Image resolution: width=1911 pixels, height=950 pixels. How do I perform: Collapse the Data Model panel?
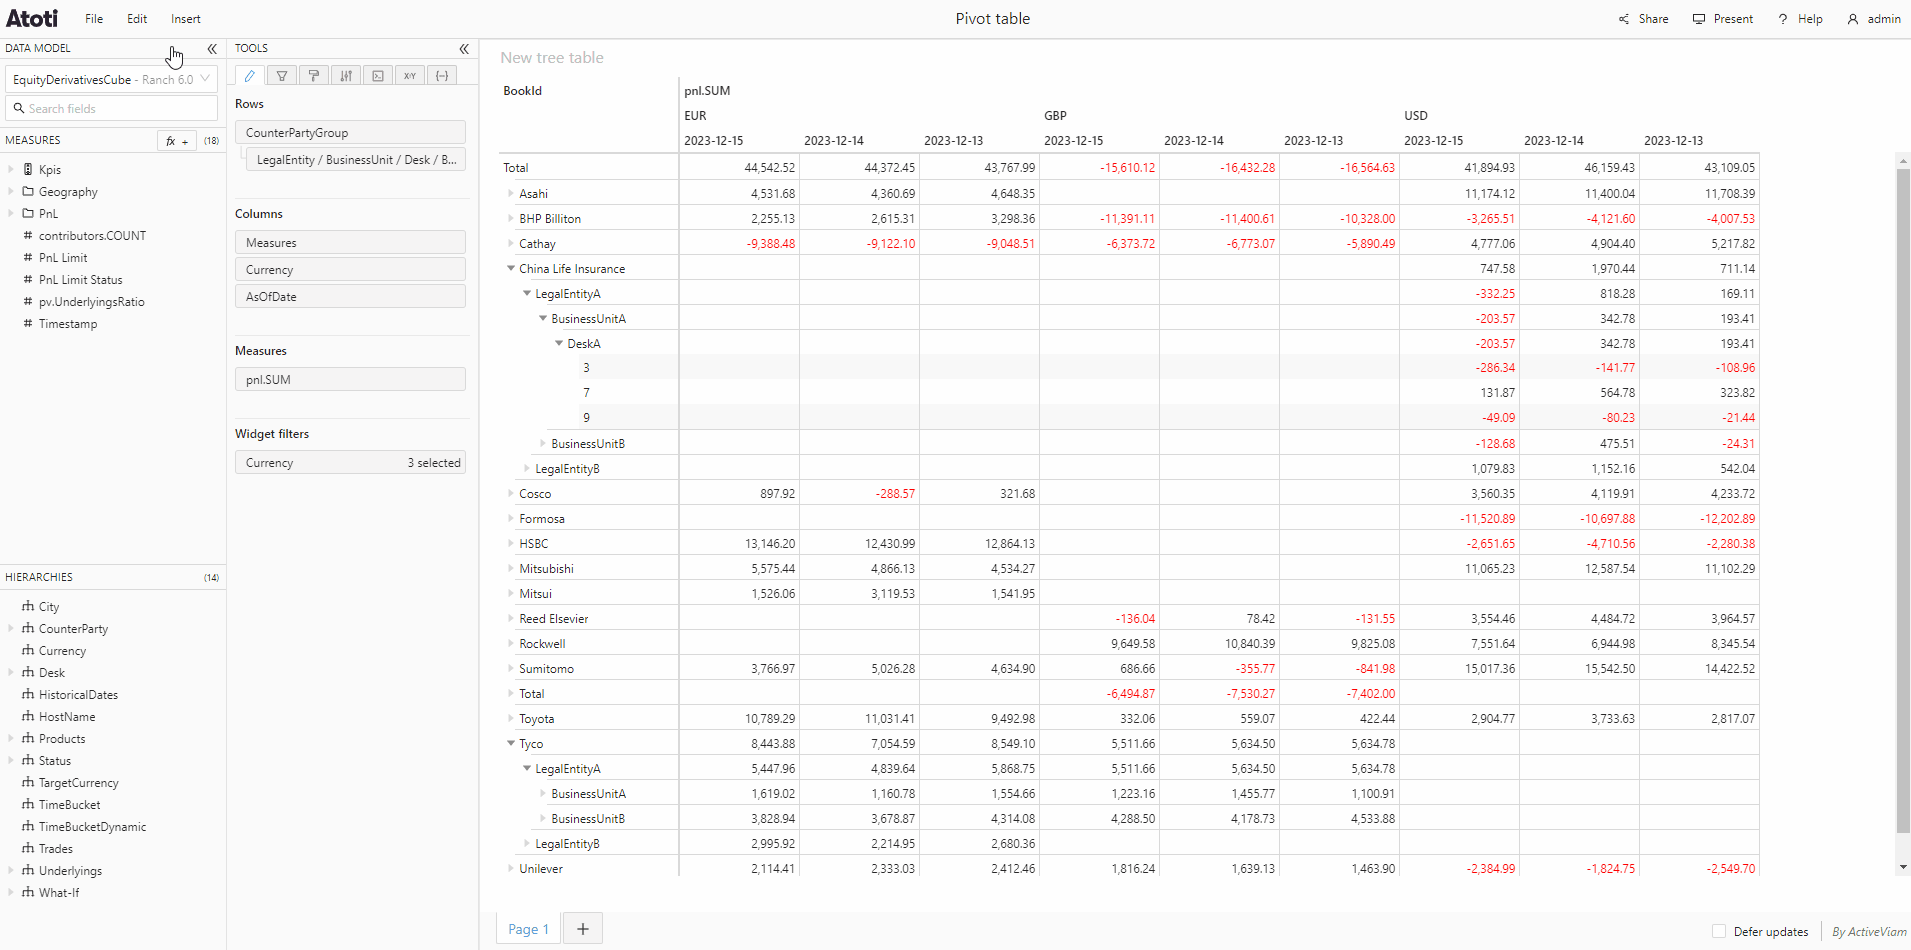[x=212, y=48]
